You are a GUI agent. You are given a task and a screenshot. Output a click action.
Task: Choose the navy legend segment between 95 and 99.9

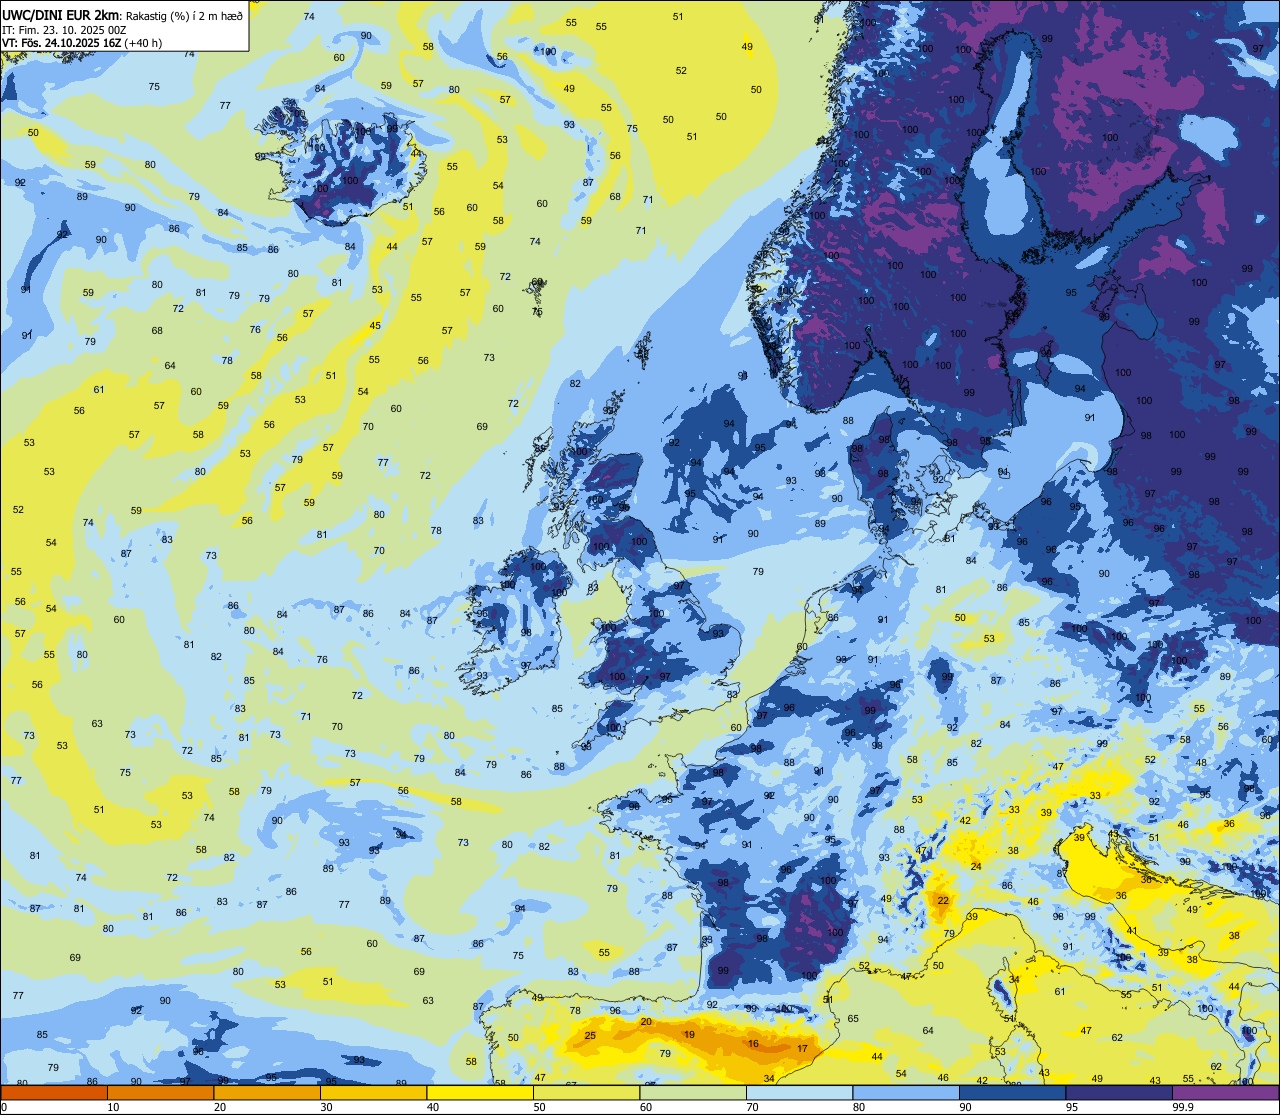coord(1118,1092)
